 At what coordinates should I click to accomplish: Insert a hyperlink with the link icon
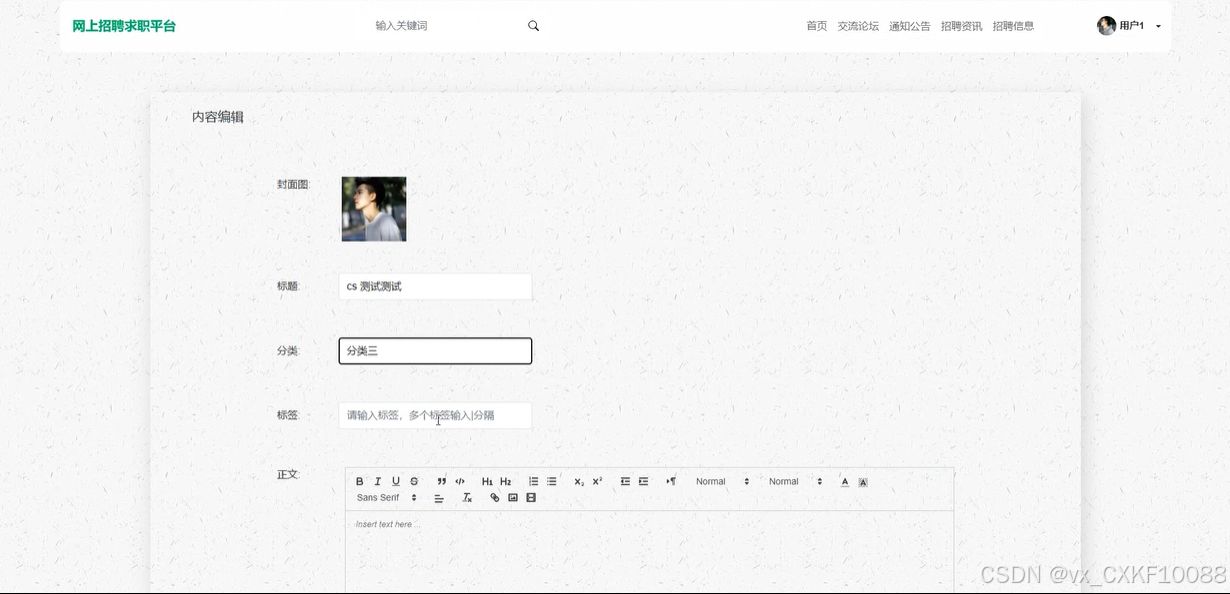pos(495,498)
